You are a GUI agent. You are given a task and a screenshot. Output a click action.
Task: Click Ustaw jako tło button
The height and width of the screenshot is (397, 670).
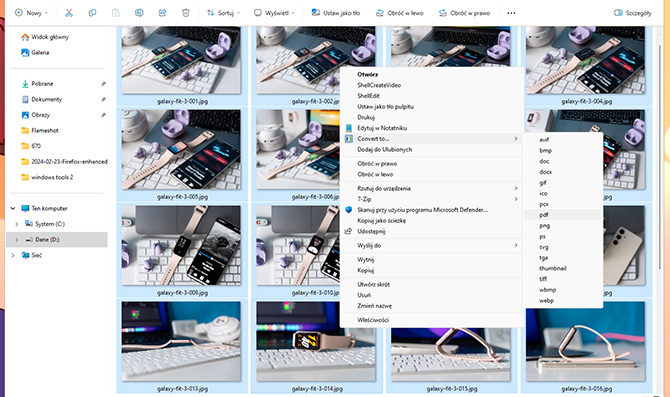[336, 13]
